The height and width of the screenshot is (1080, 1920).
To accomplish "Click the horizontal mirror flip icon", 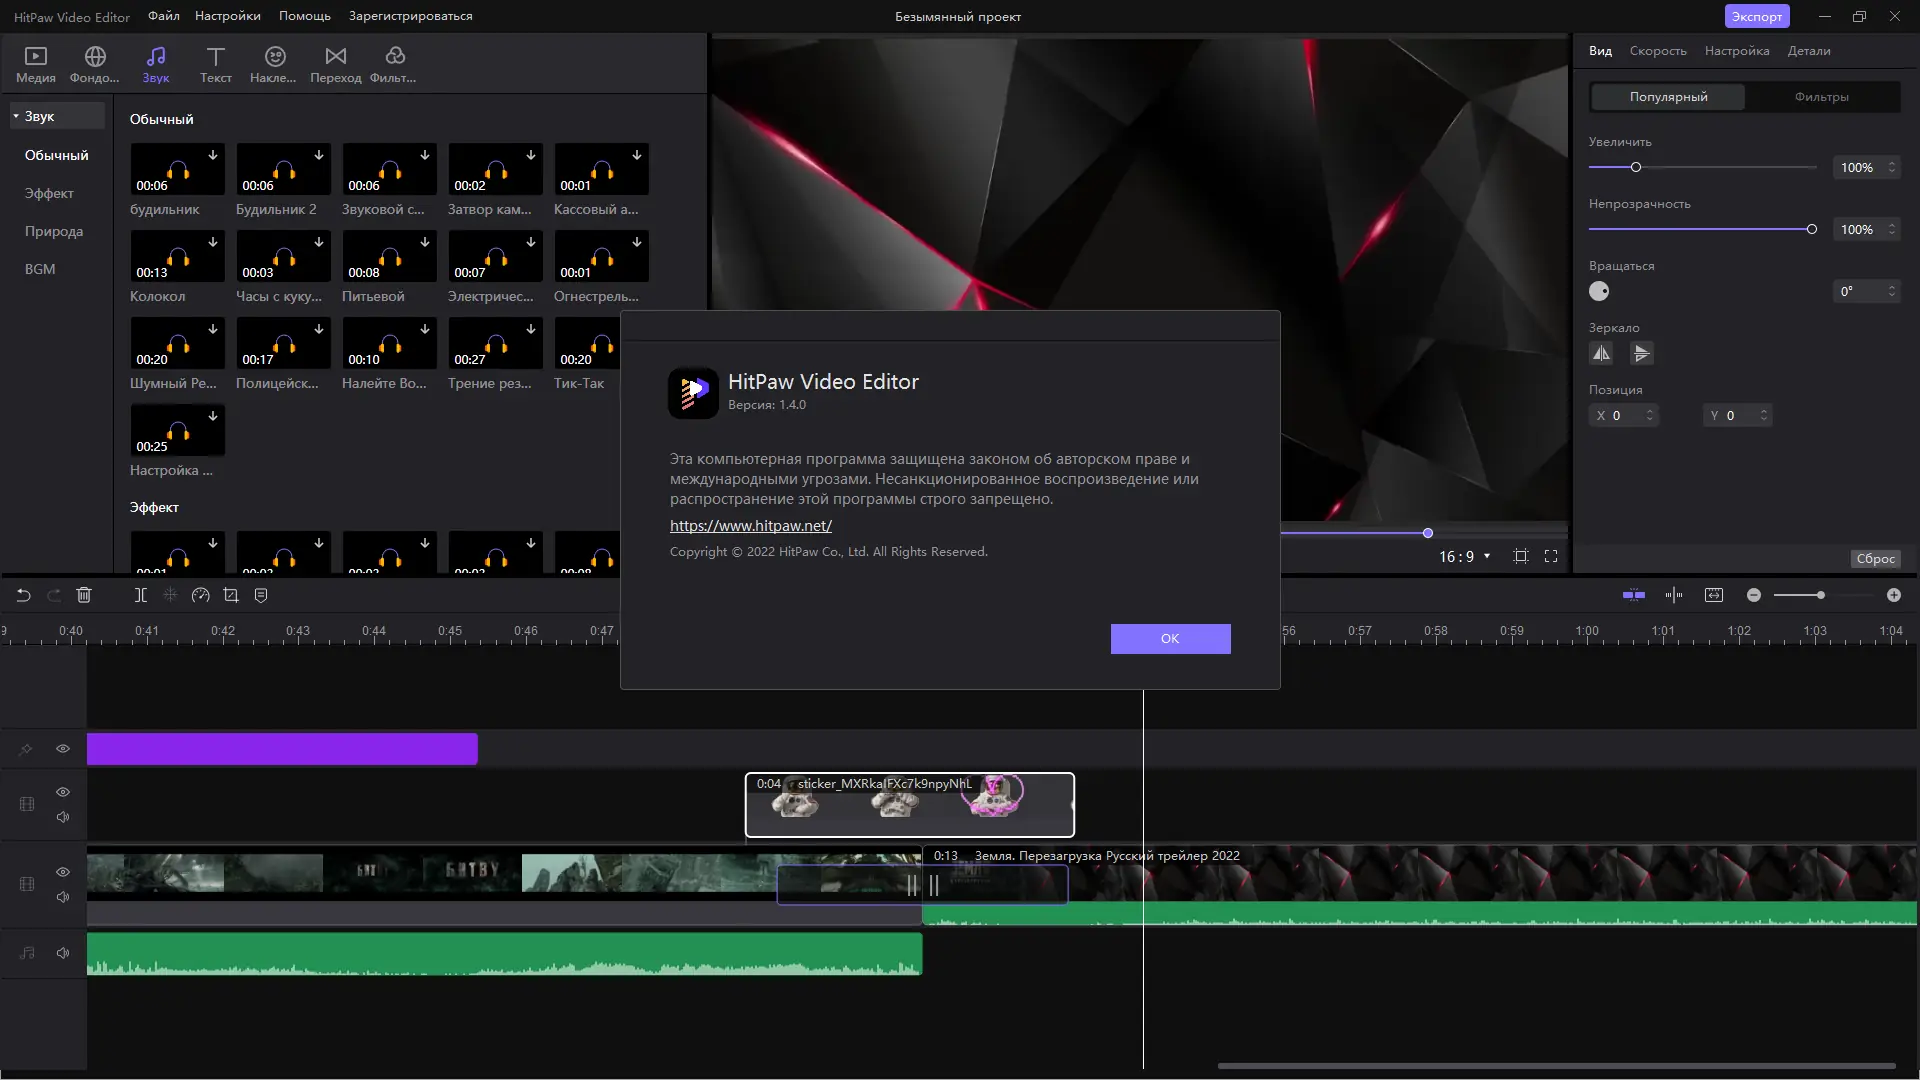I will [1601, 353].
